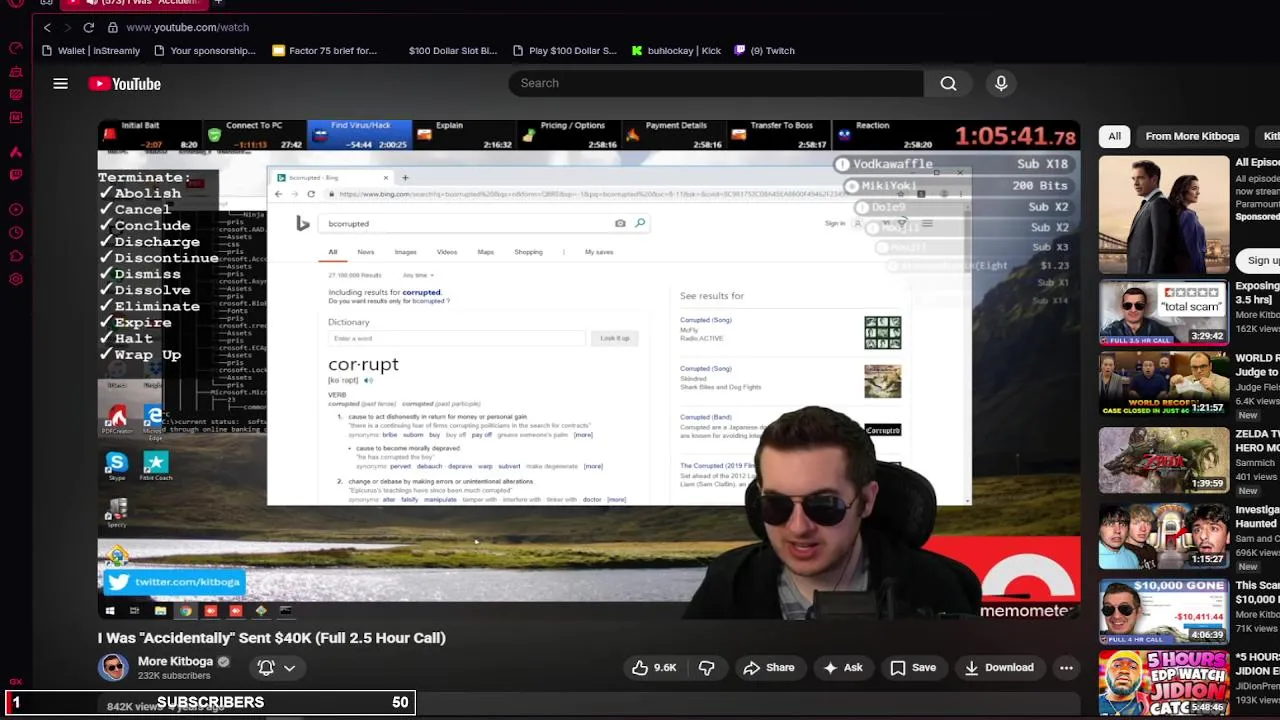Open the $100 Dollar Slot Bi... bookmark
The height and width of the screenshot is (720, 1280).
(x=452, y=50)
